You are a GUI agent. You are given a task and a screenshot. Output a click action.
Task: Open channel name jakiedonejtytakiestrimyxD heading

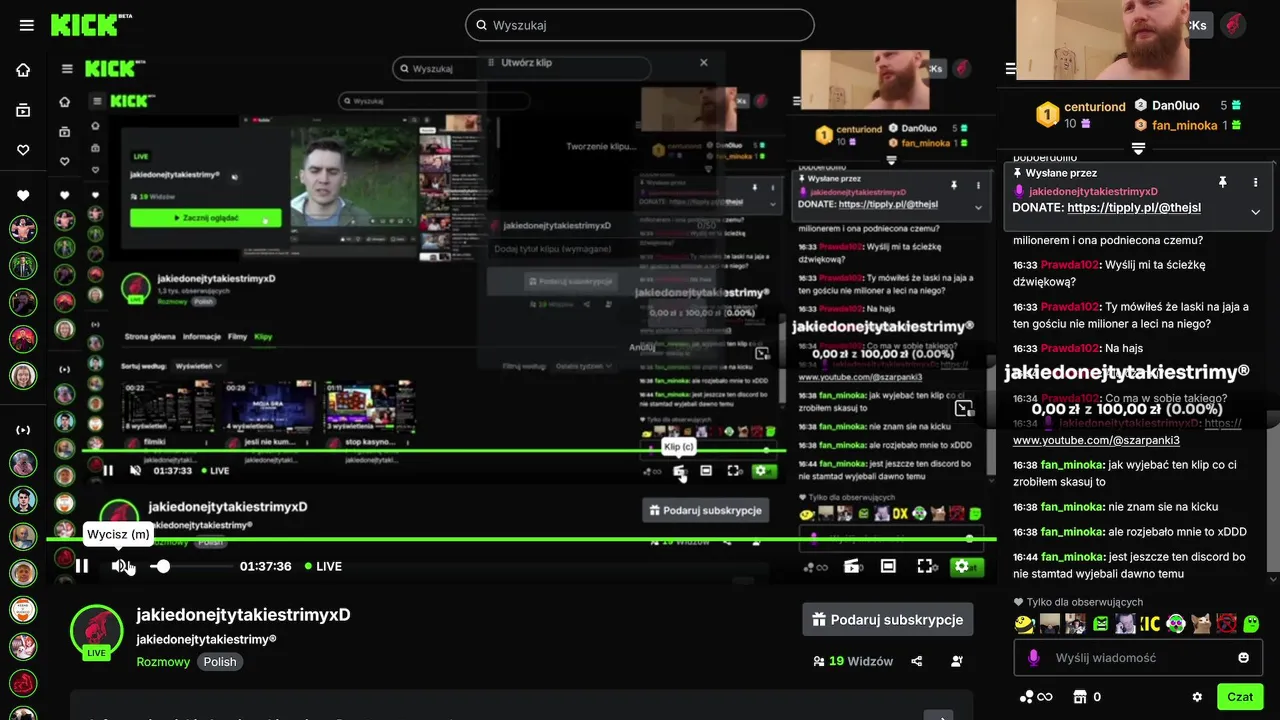243,615
